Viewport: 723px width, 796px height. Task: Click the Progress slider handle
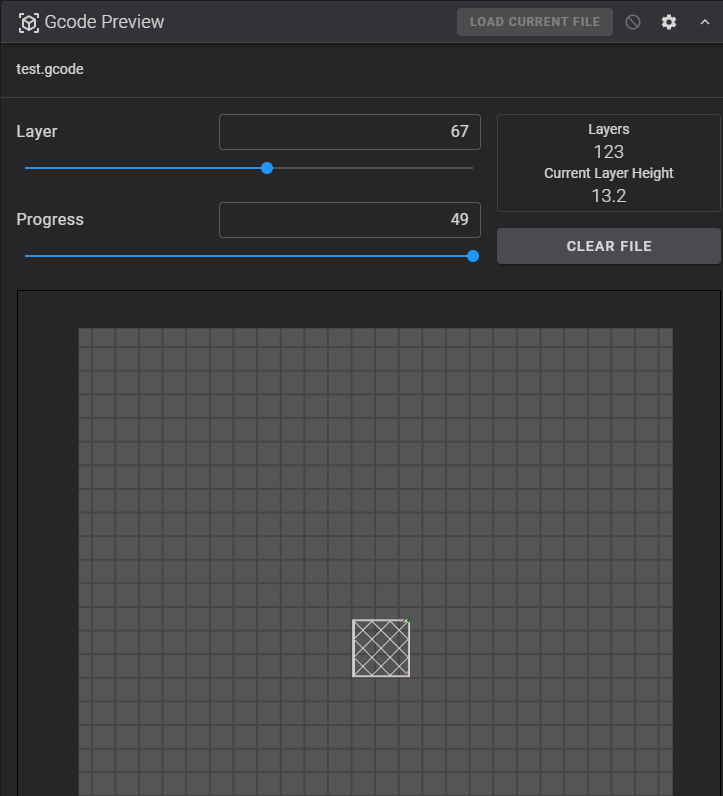tap(473, 256)
